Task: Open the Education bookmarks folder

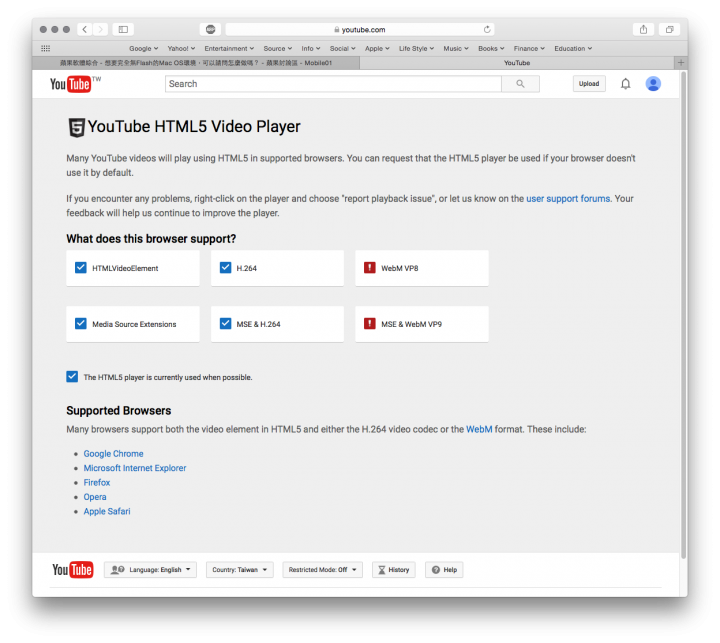Action: 573,48
